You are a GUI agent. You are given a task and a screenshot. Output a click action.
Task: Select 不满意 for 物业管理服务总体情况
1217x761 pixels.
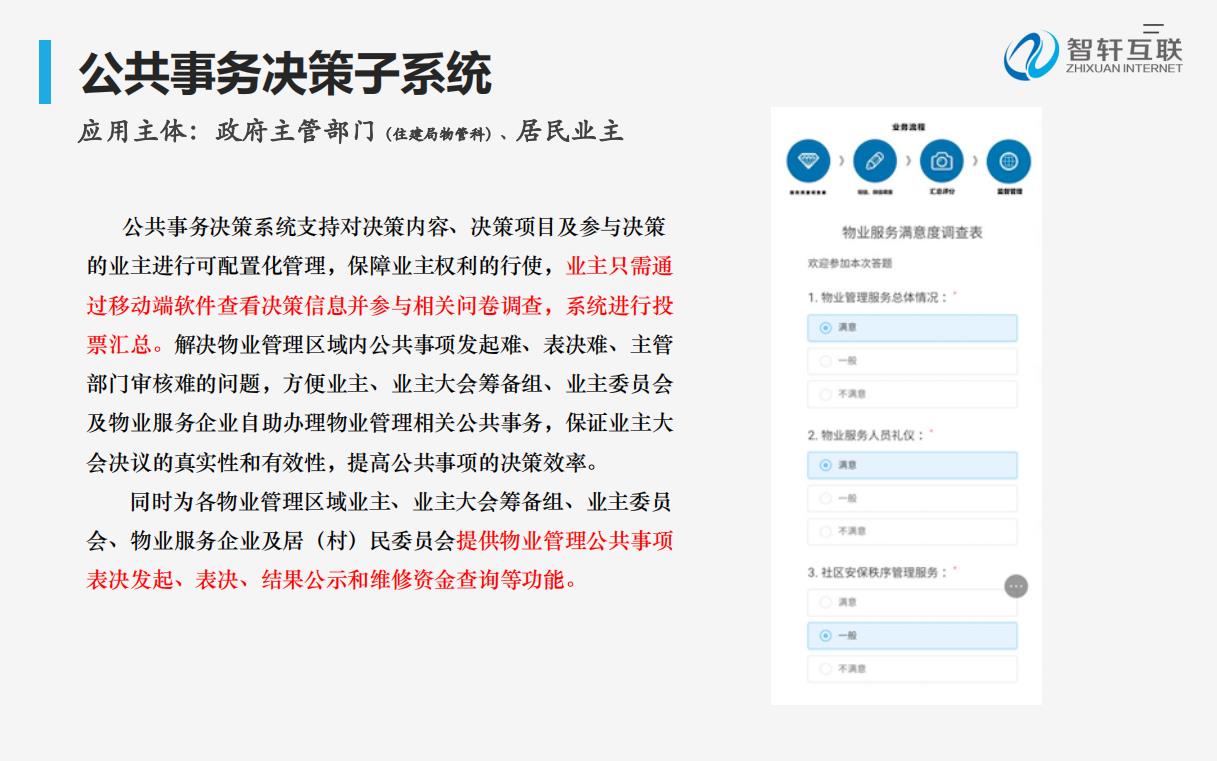912,394
